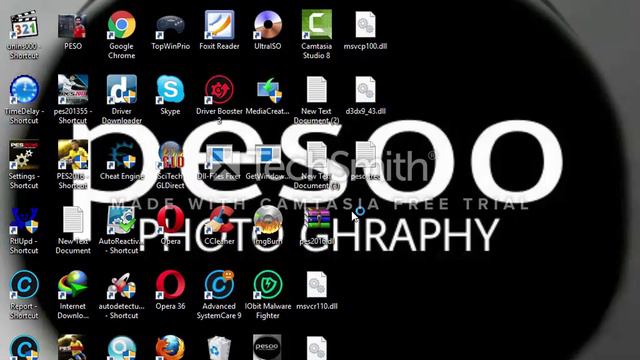This screenshot has height=360, width=640.
Task: Select New Text Document (2) file
Action: tap(317, 90)
